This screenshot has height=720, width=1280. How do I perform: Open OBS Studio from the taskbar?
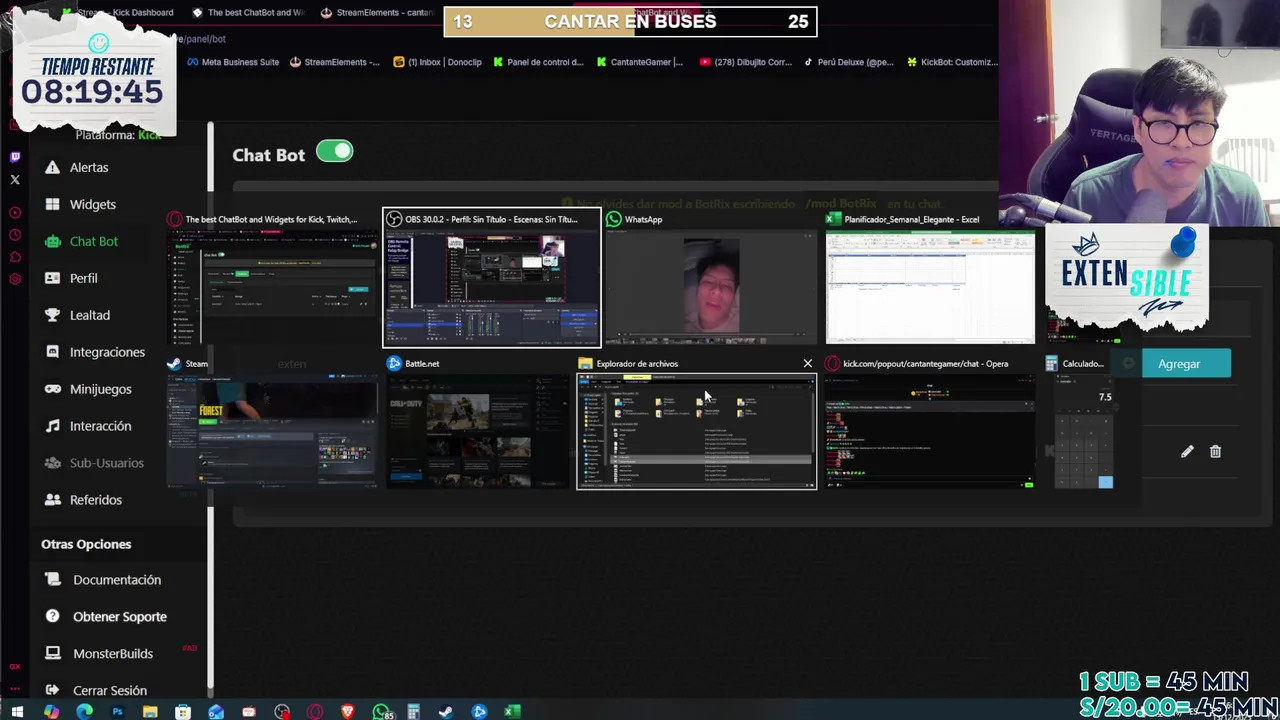click(282, 712)
